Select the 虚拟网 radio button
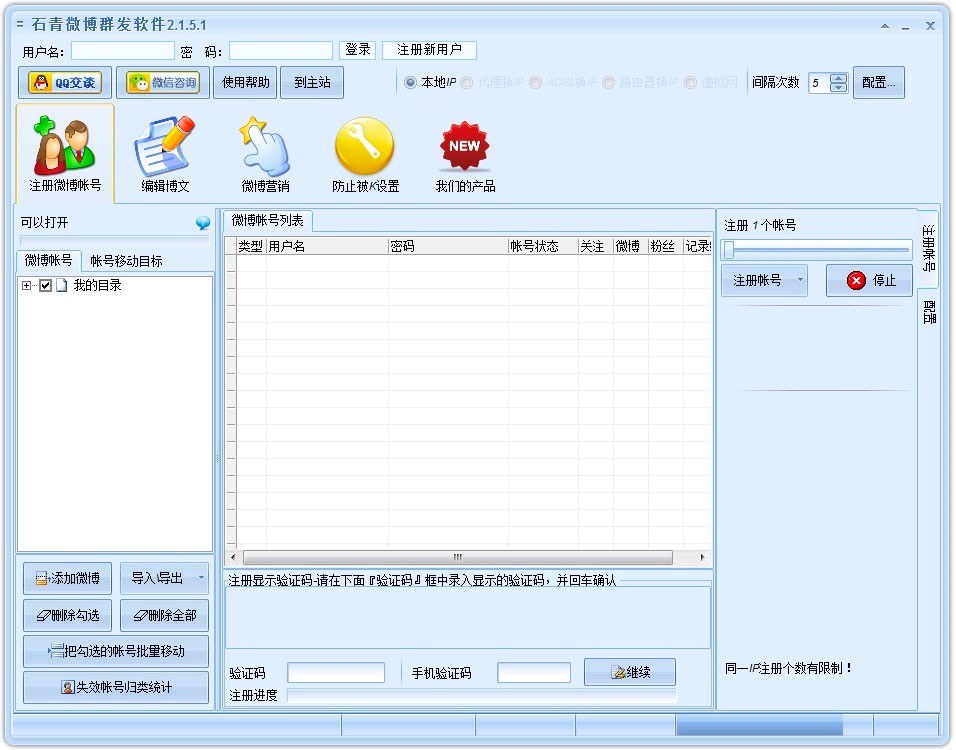The height and width of the screenshot is (750, 956). (690, 82)
